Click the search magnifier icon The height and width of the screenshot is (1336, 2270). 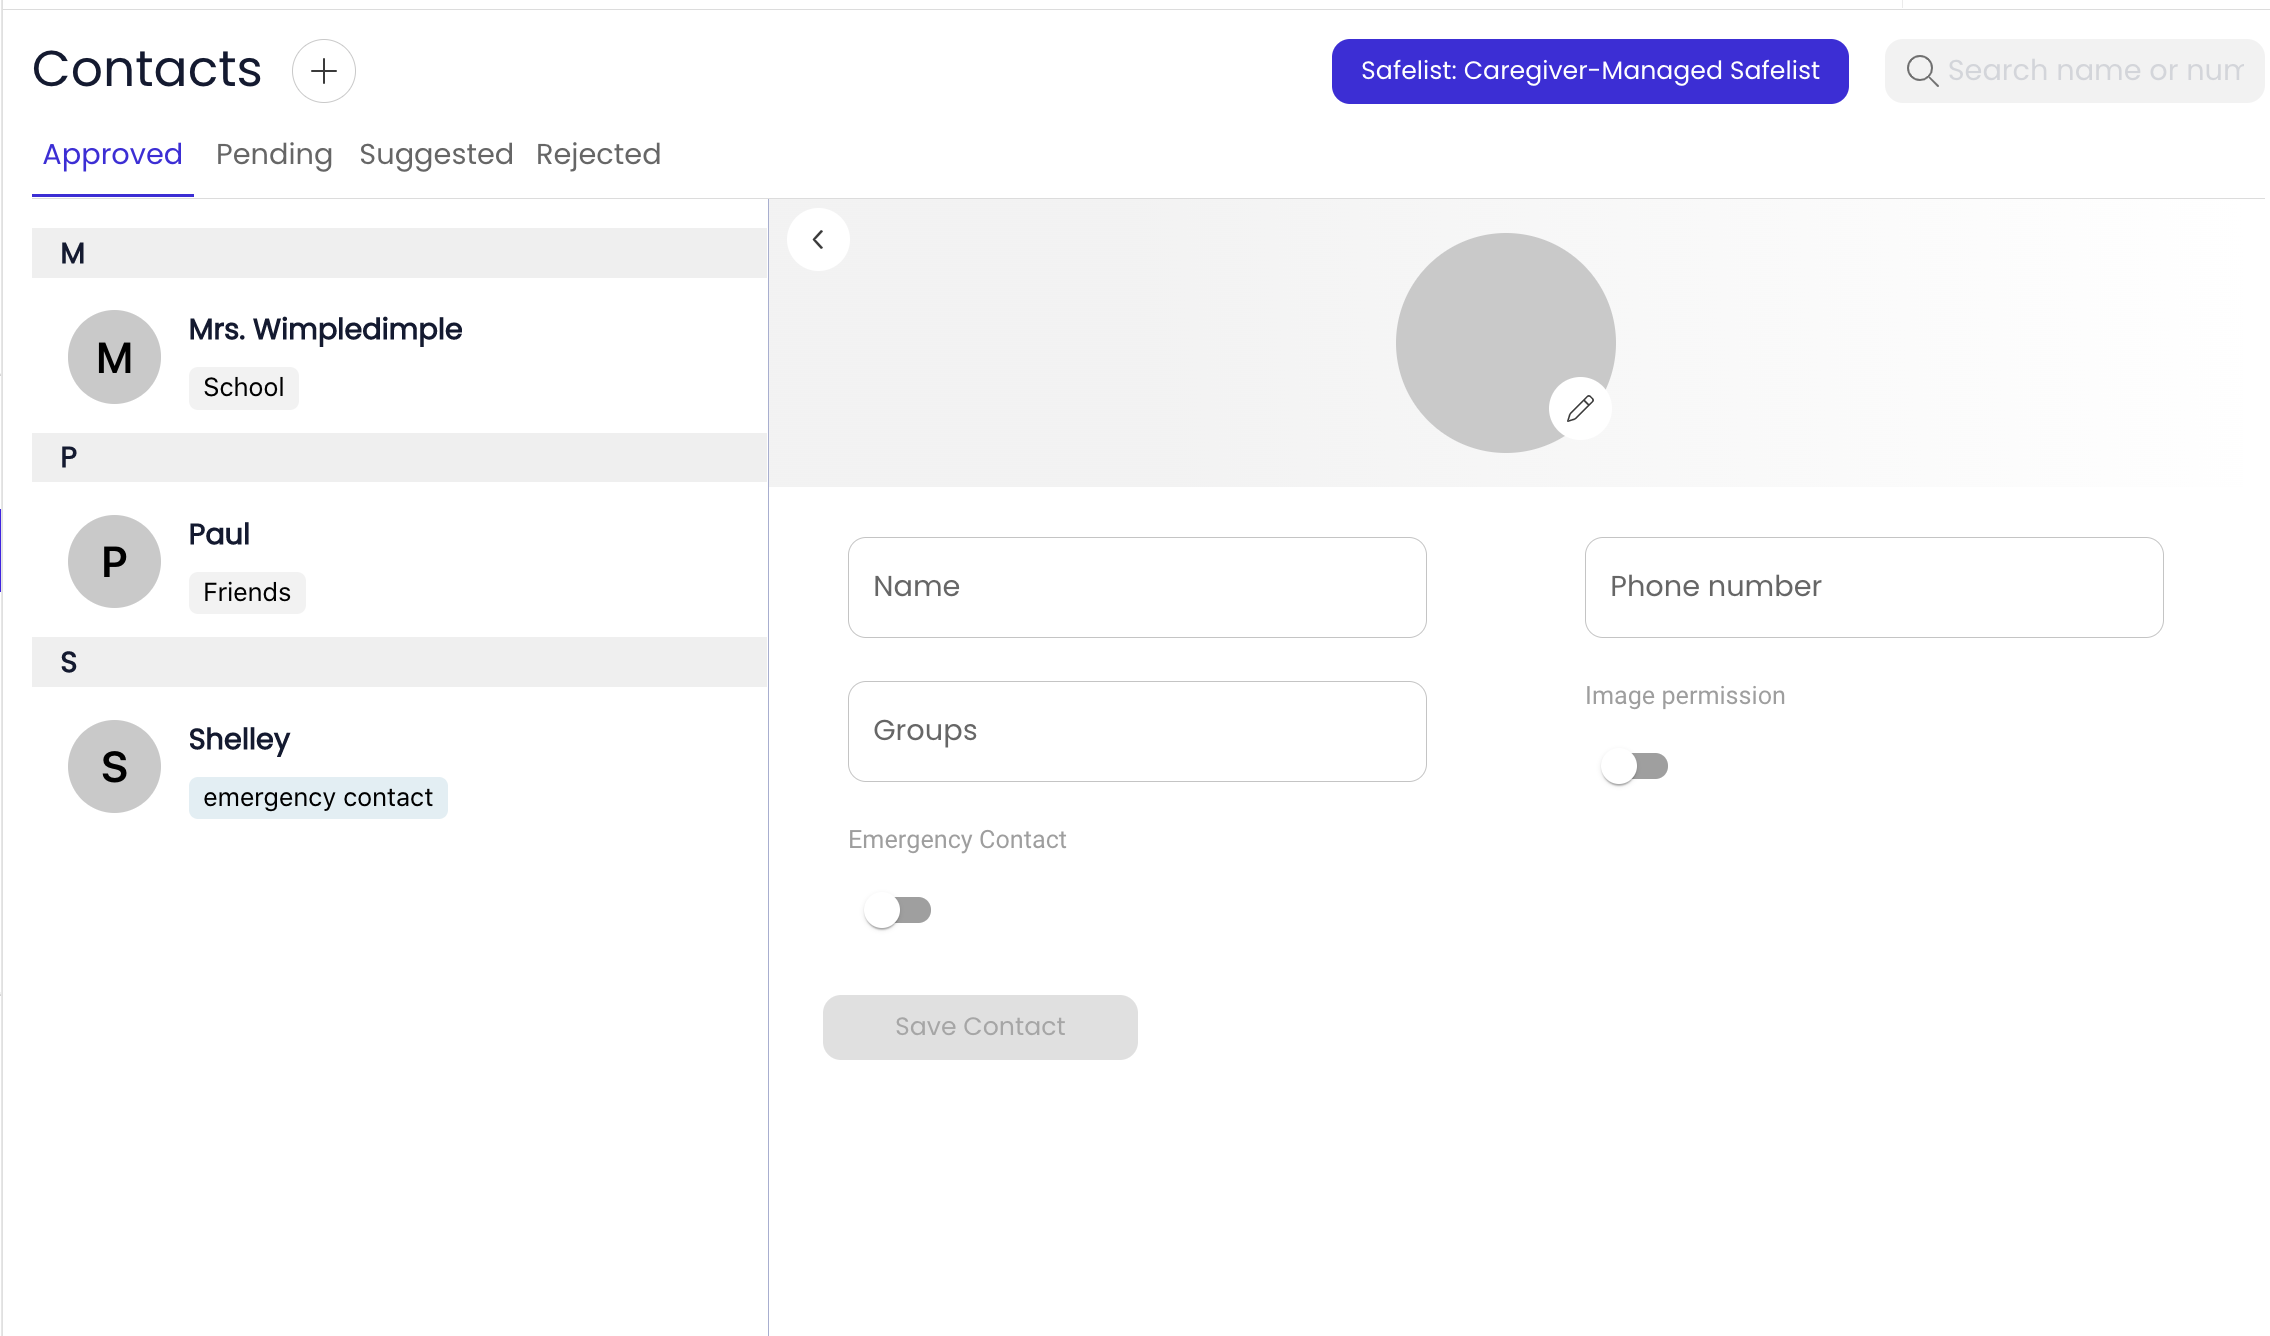point(1921,71)
